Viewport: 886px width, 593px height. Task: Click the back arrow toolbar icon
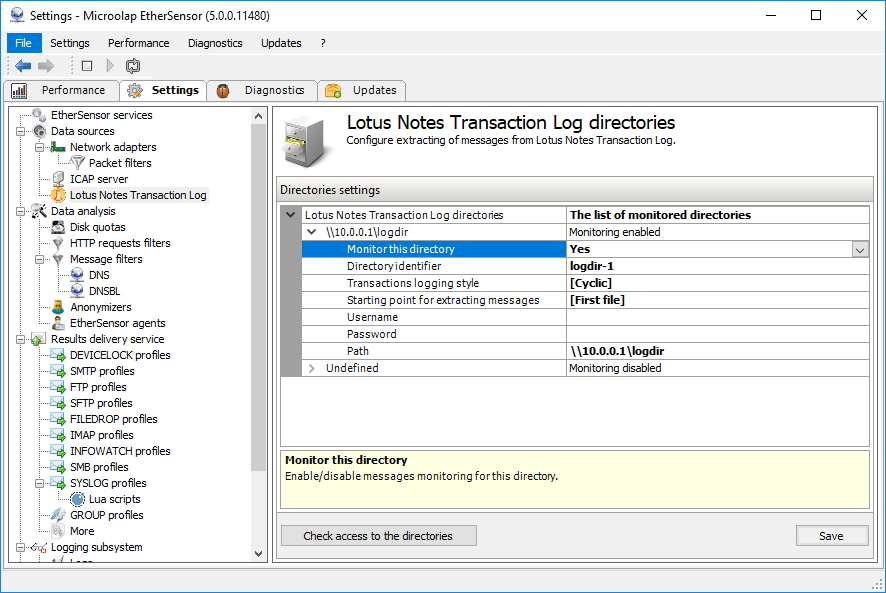(23, 66)
